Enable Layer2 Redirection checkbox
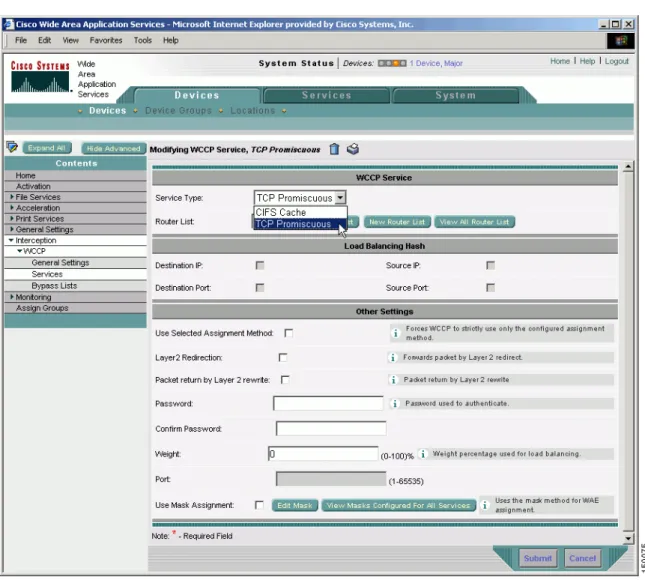The height and width of the screenshot is (580, 645). tap(283, 357)
